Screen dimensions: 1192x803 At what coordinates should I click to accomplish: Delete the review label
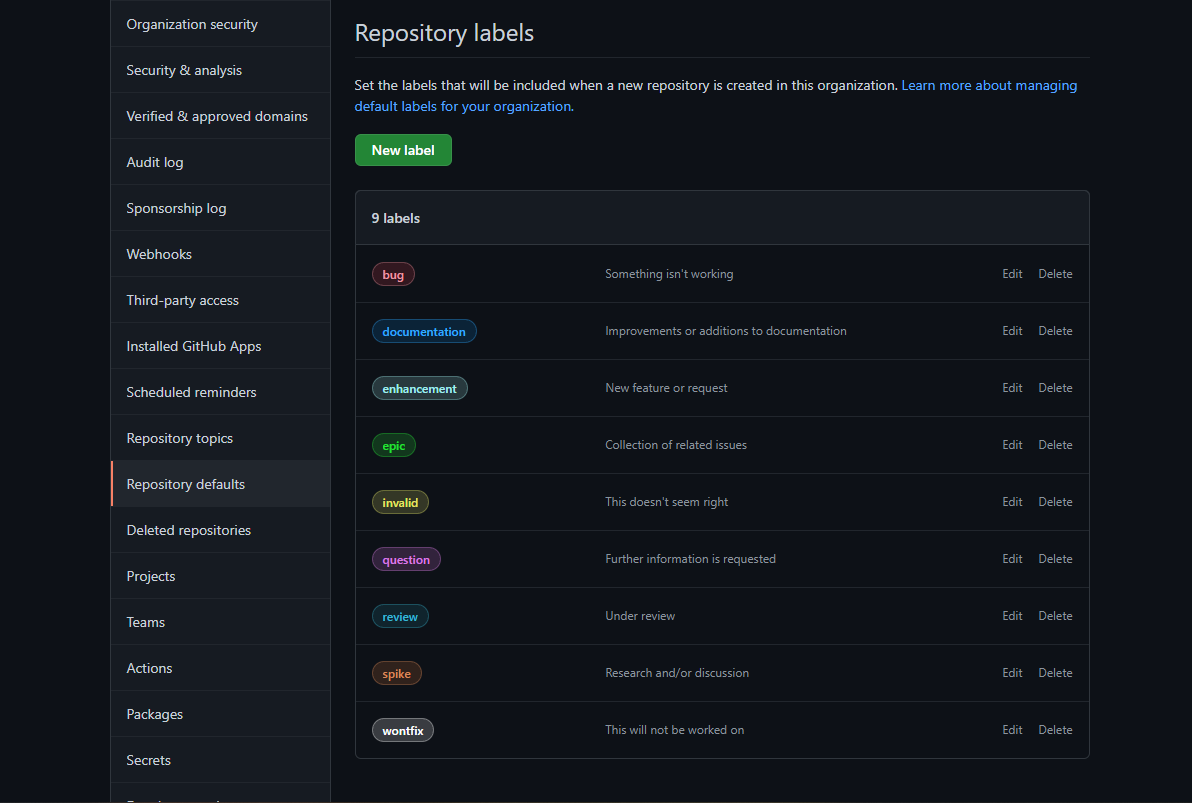click(1055, 616)
